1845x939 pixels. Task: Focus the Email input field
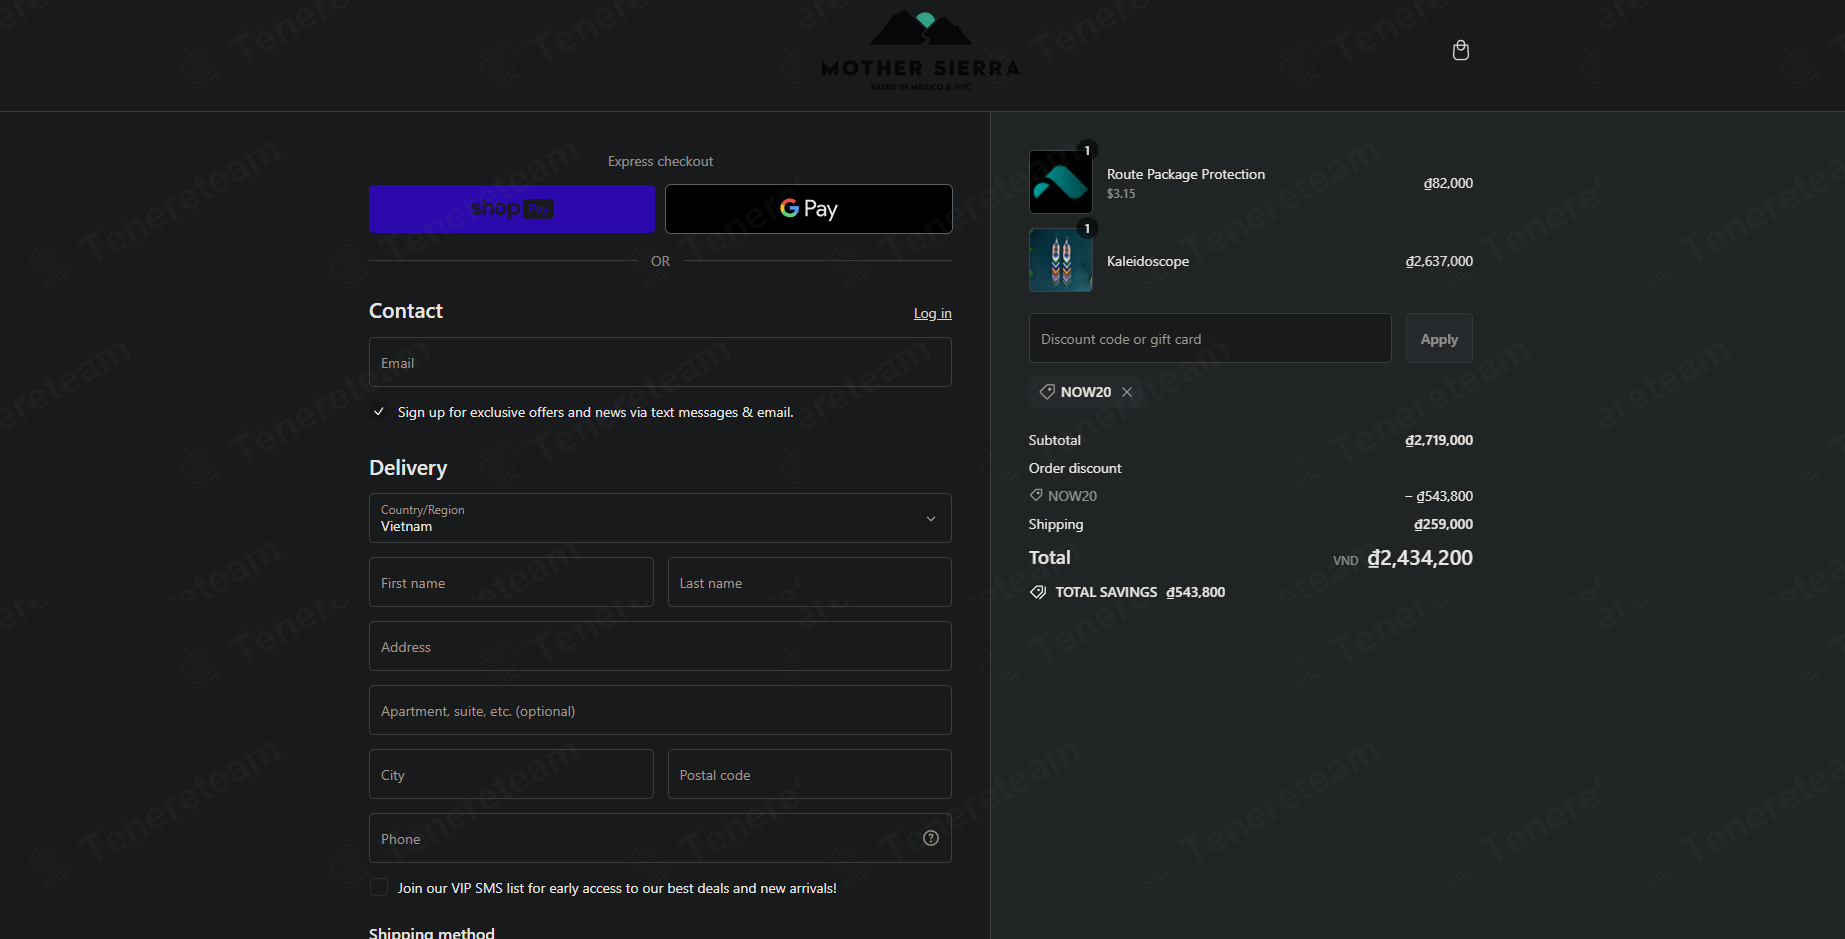660,363
